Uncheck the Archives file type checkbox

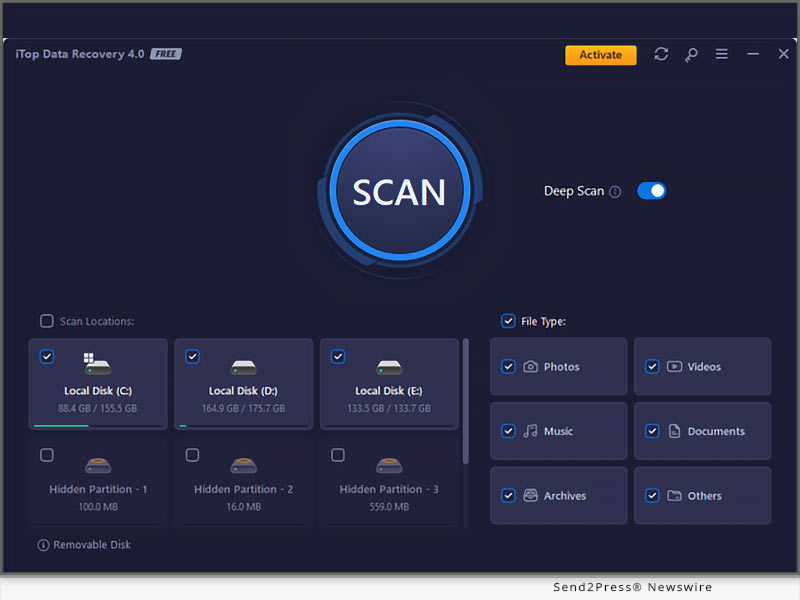508,495
